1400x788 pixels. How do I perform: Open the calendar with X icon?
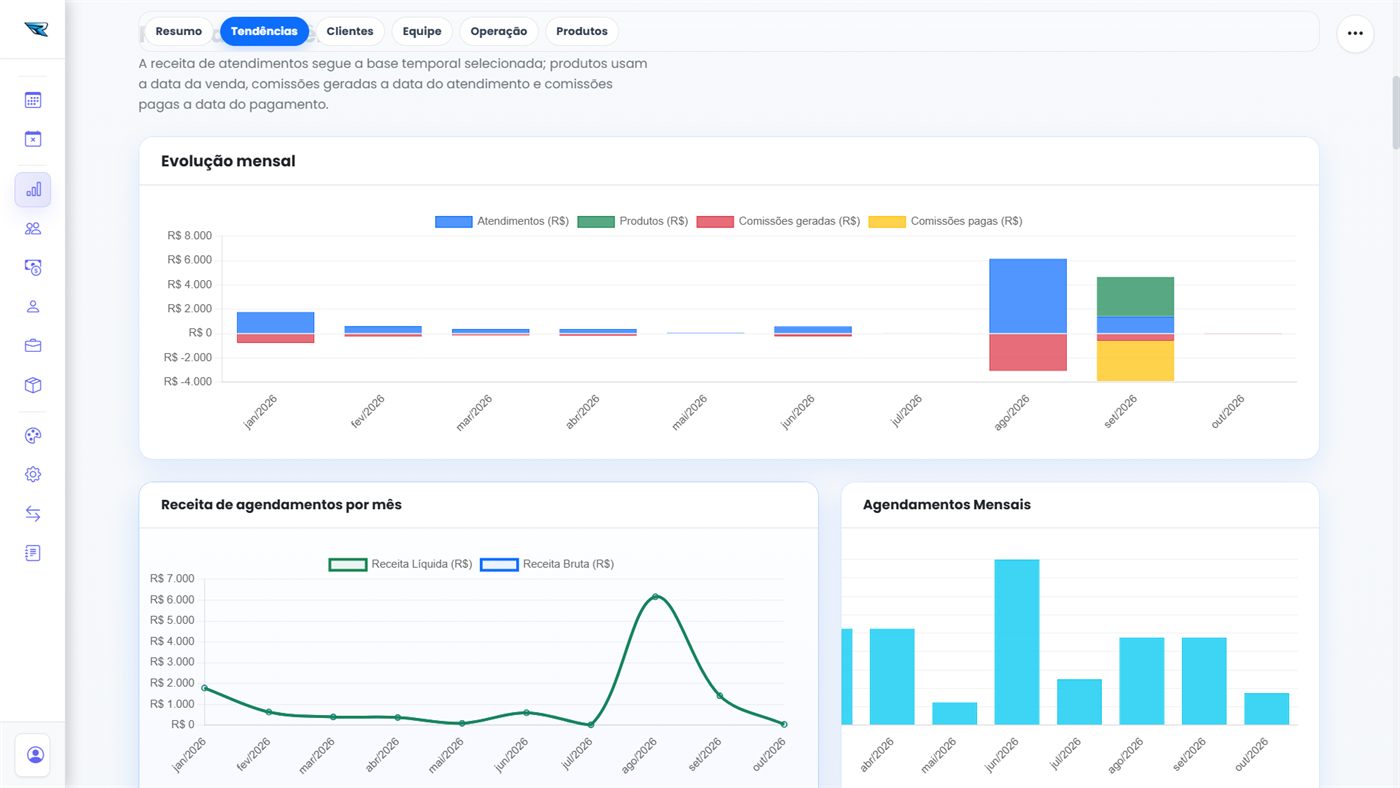[33, 139]
